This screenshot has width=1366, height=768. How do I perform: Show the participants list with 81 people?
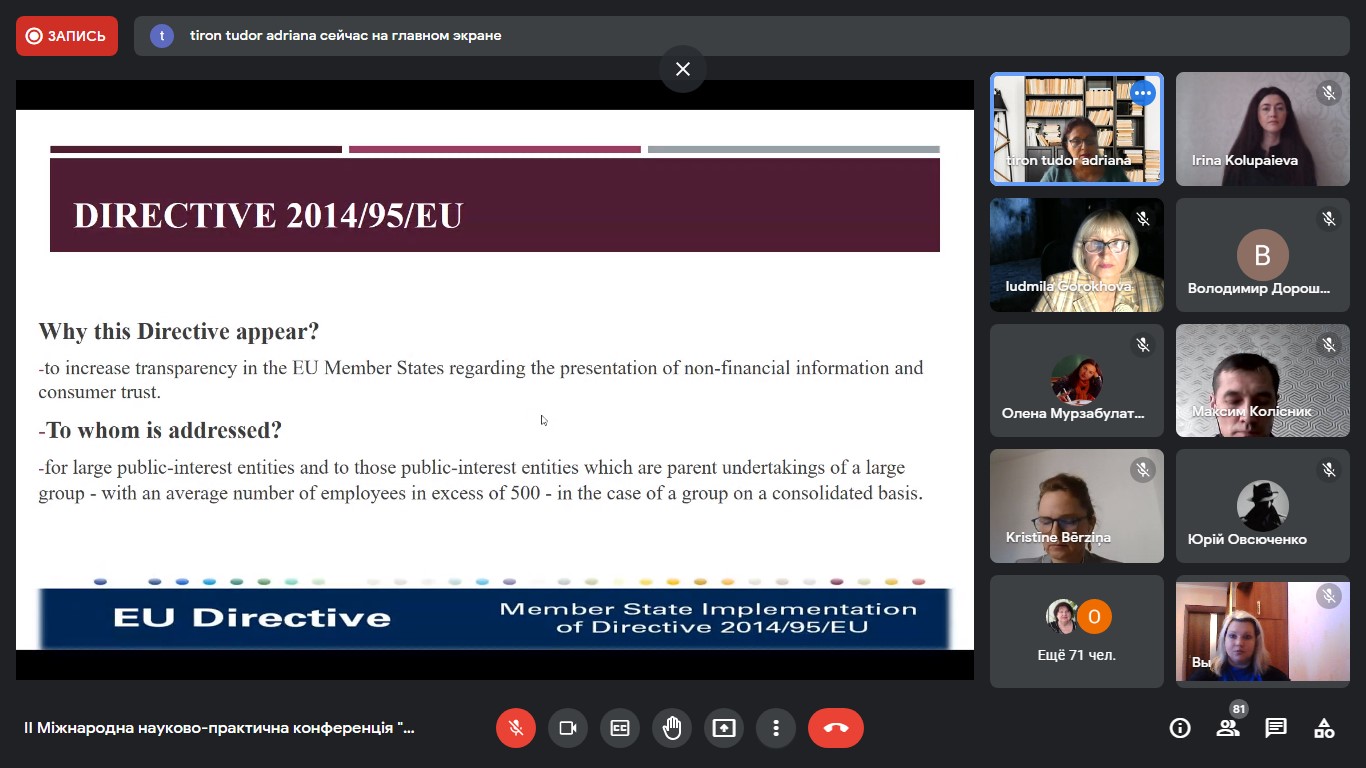pos(1228,728)
